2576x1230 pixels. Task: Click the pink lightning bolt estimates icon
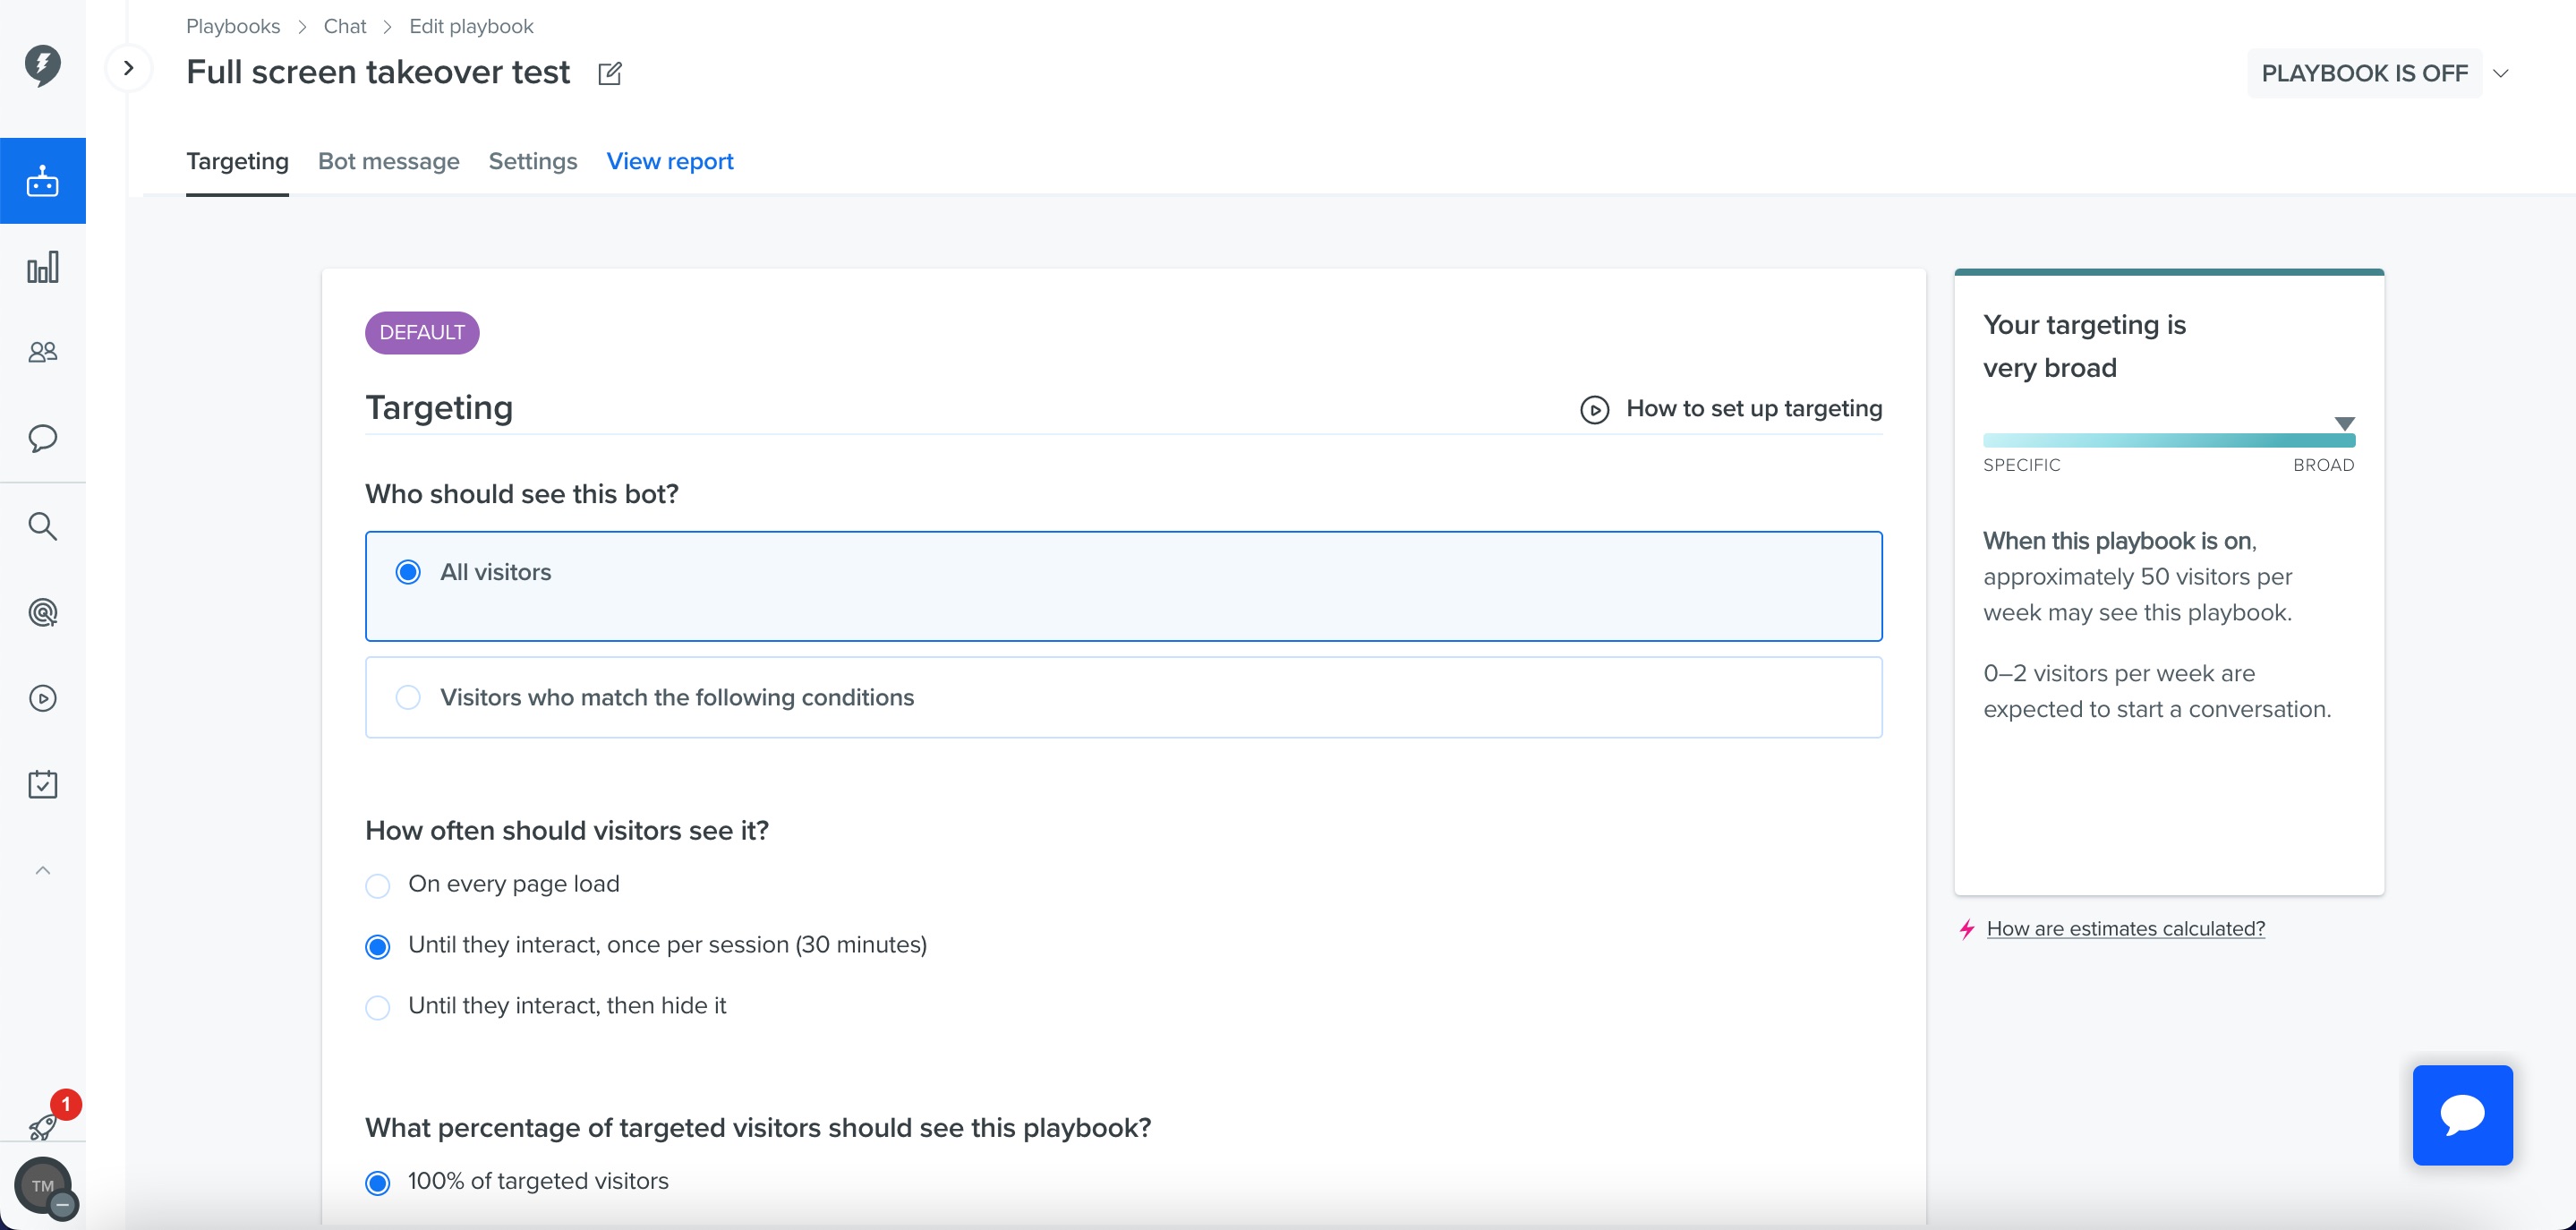pos(1966,929)
